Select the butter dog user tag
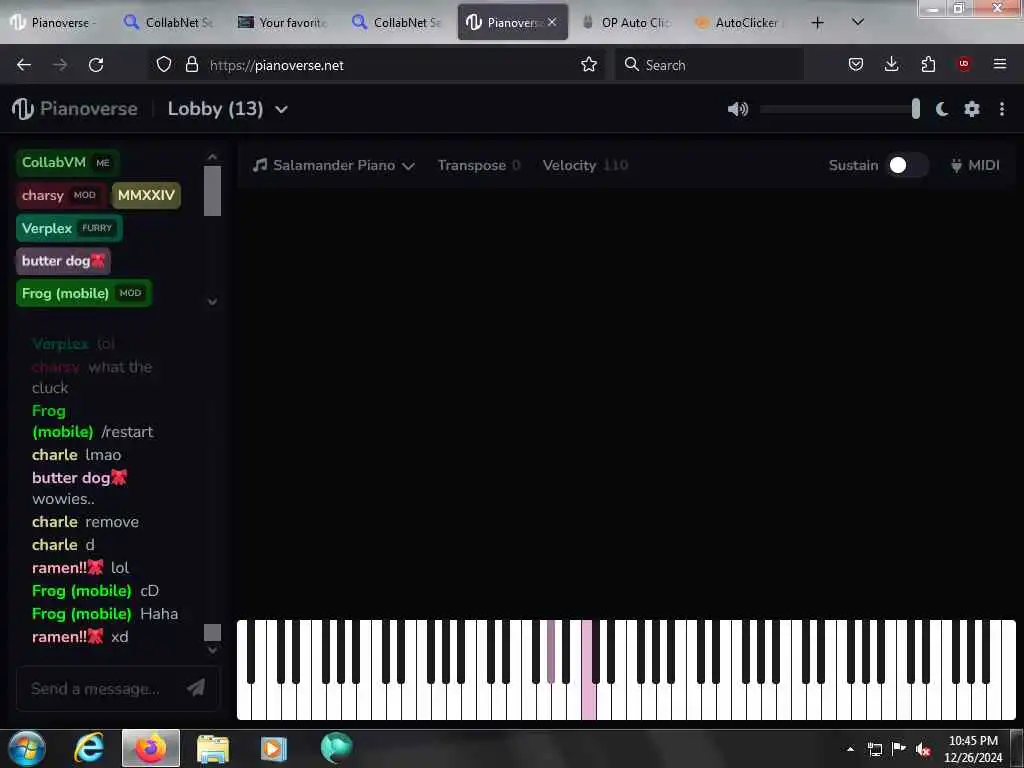Viewport: 1024px width, 768px height. click(x=63, y=261)
